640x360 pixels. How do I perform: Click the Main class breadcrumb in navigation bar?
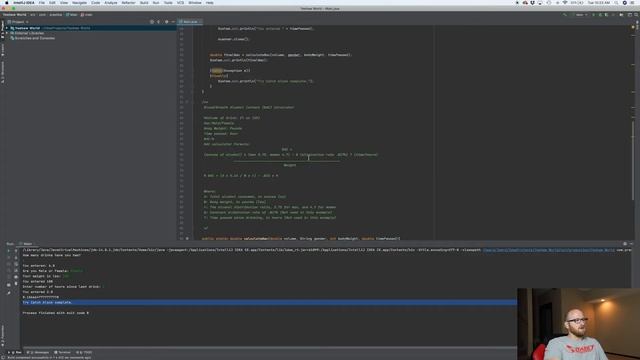click(x=71, y=15)
